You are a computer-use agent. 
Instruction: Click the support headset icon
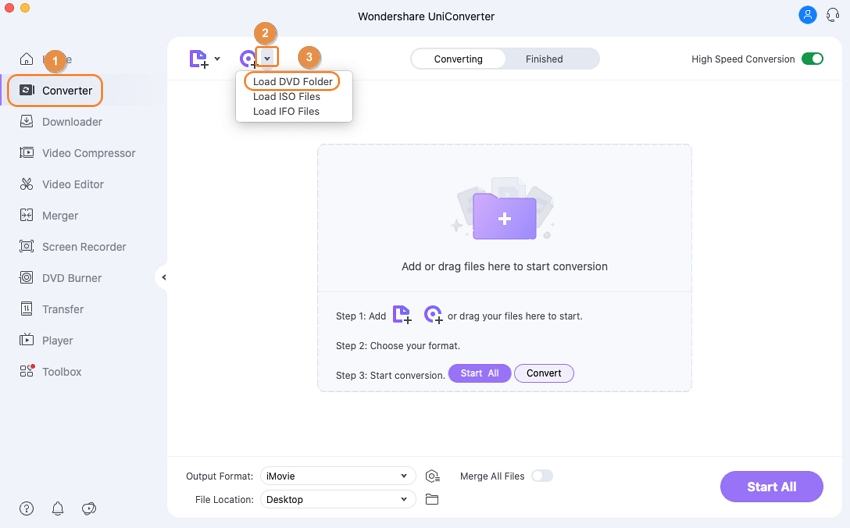click(833, 15)
